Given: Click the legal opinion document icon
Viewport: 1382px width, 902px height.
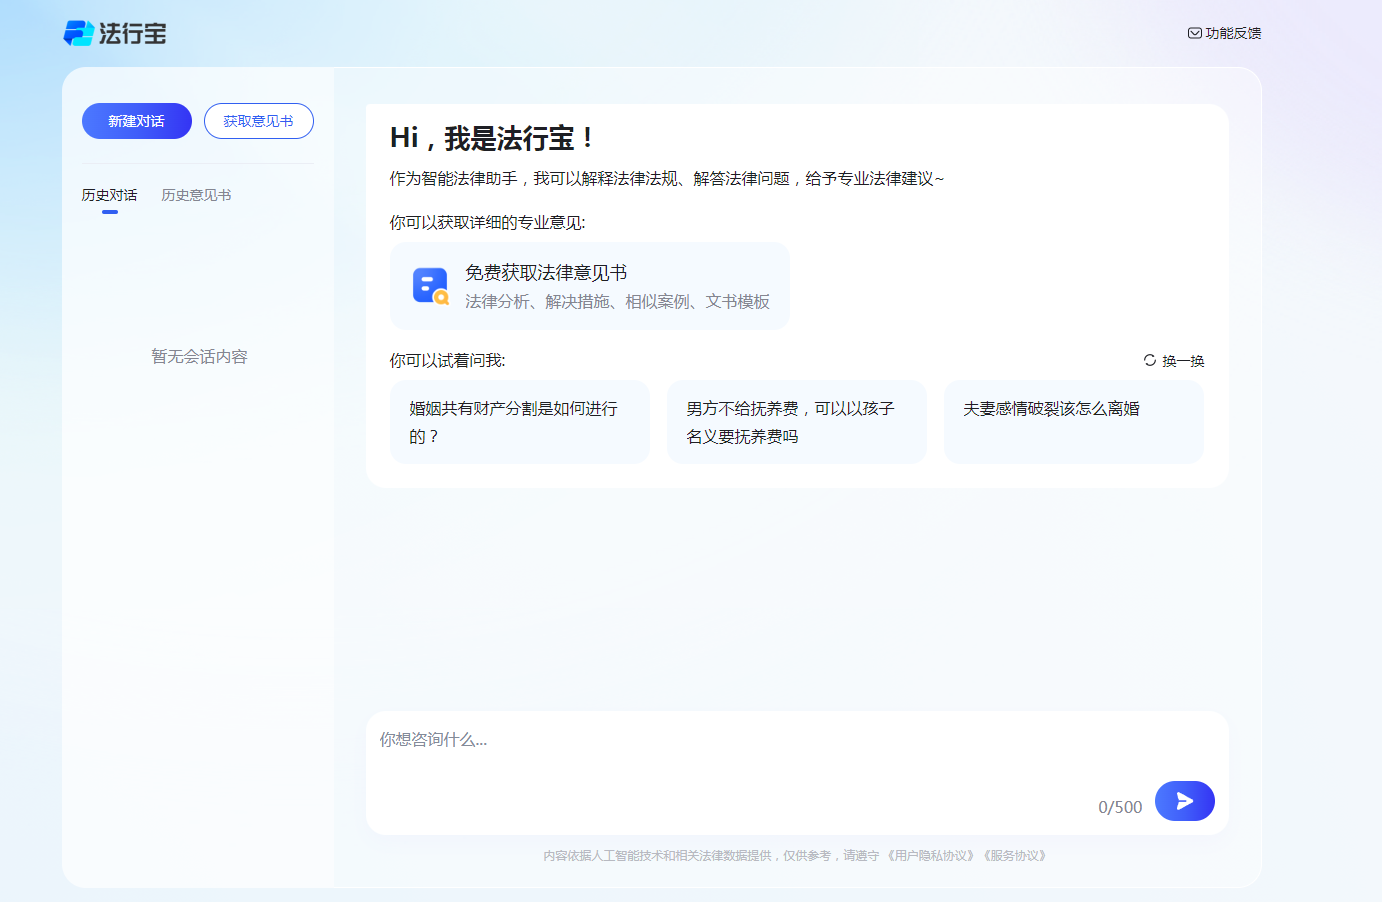Looking at the screenshot, I should pos(431,286).
